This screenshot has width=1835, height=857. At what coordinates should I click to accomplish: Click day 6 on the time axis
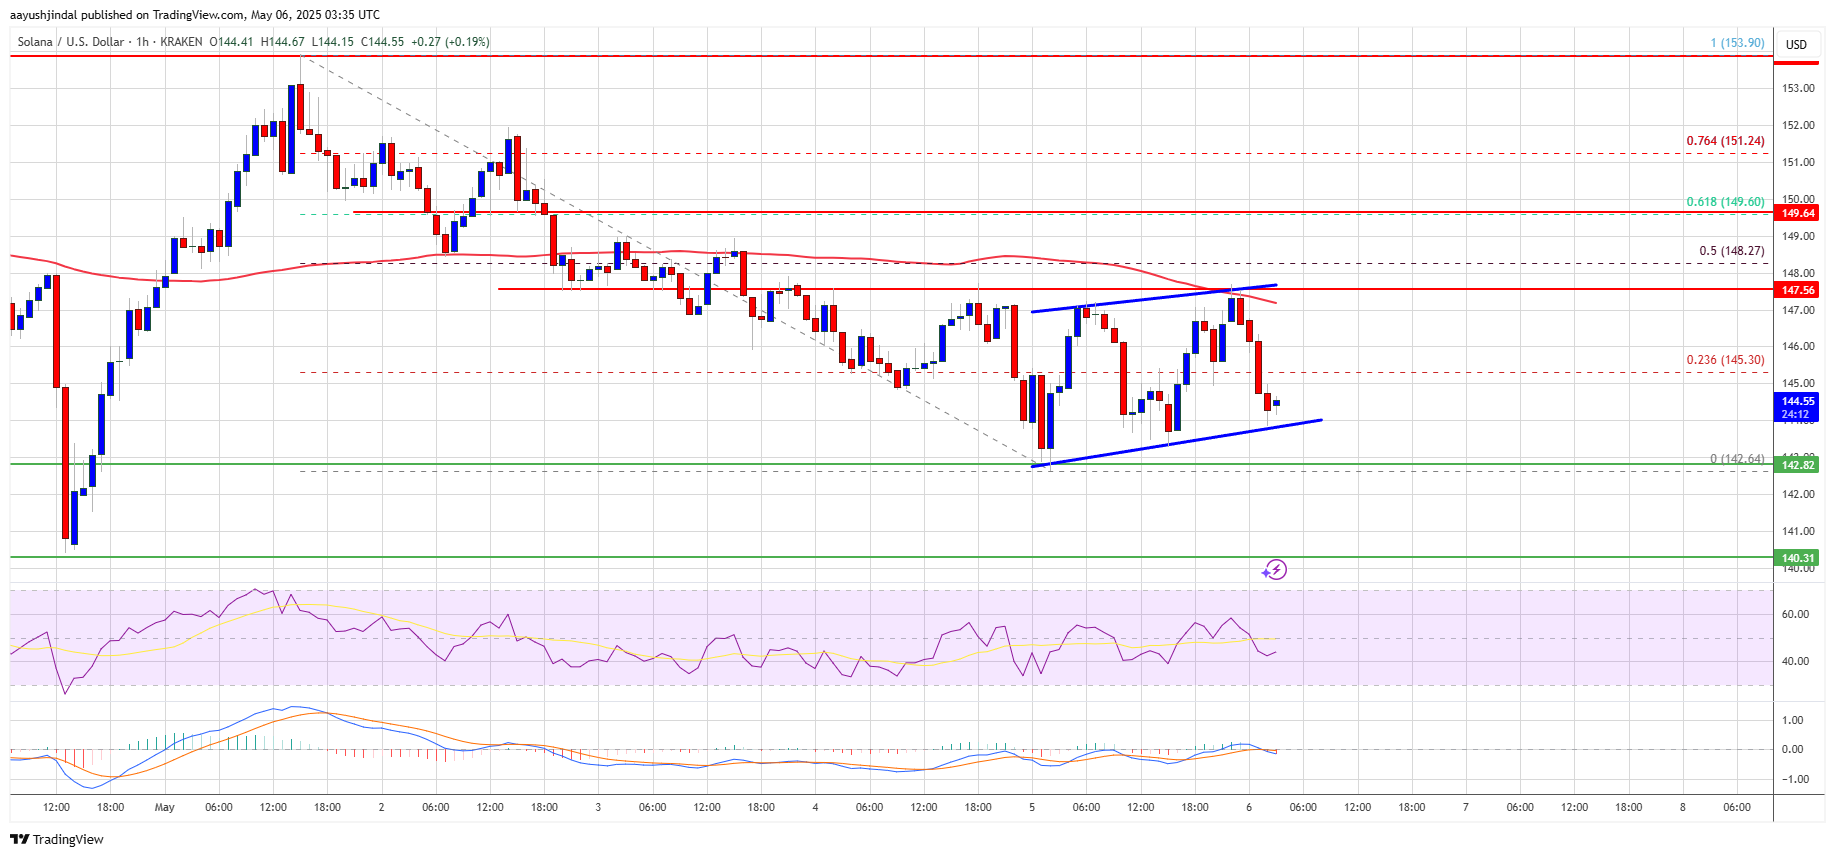point(1249,807)
